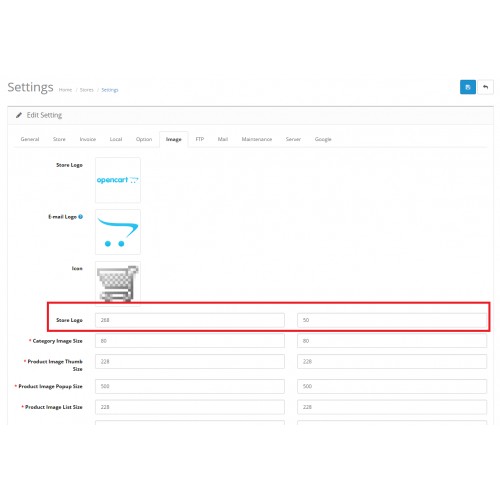Click the Product Image Popup Size height field
Image resolution: width=500 pixels, height=500 pixels.
point(392,386)
